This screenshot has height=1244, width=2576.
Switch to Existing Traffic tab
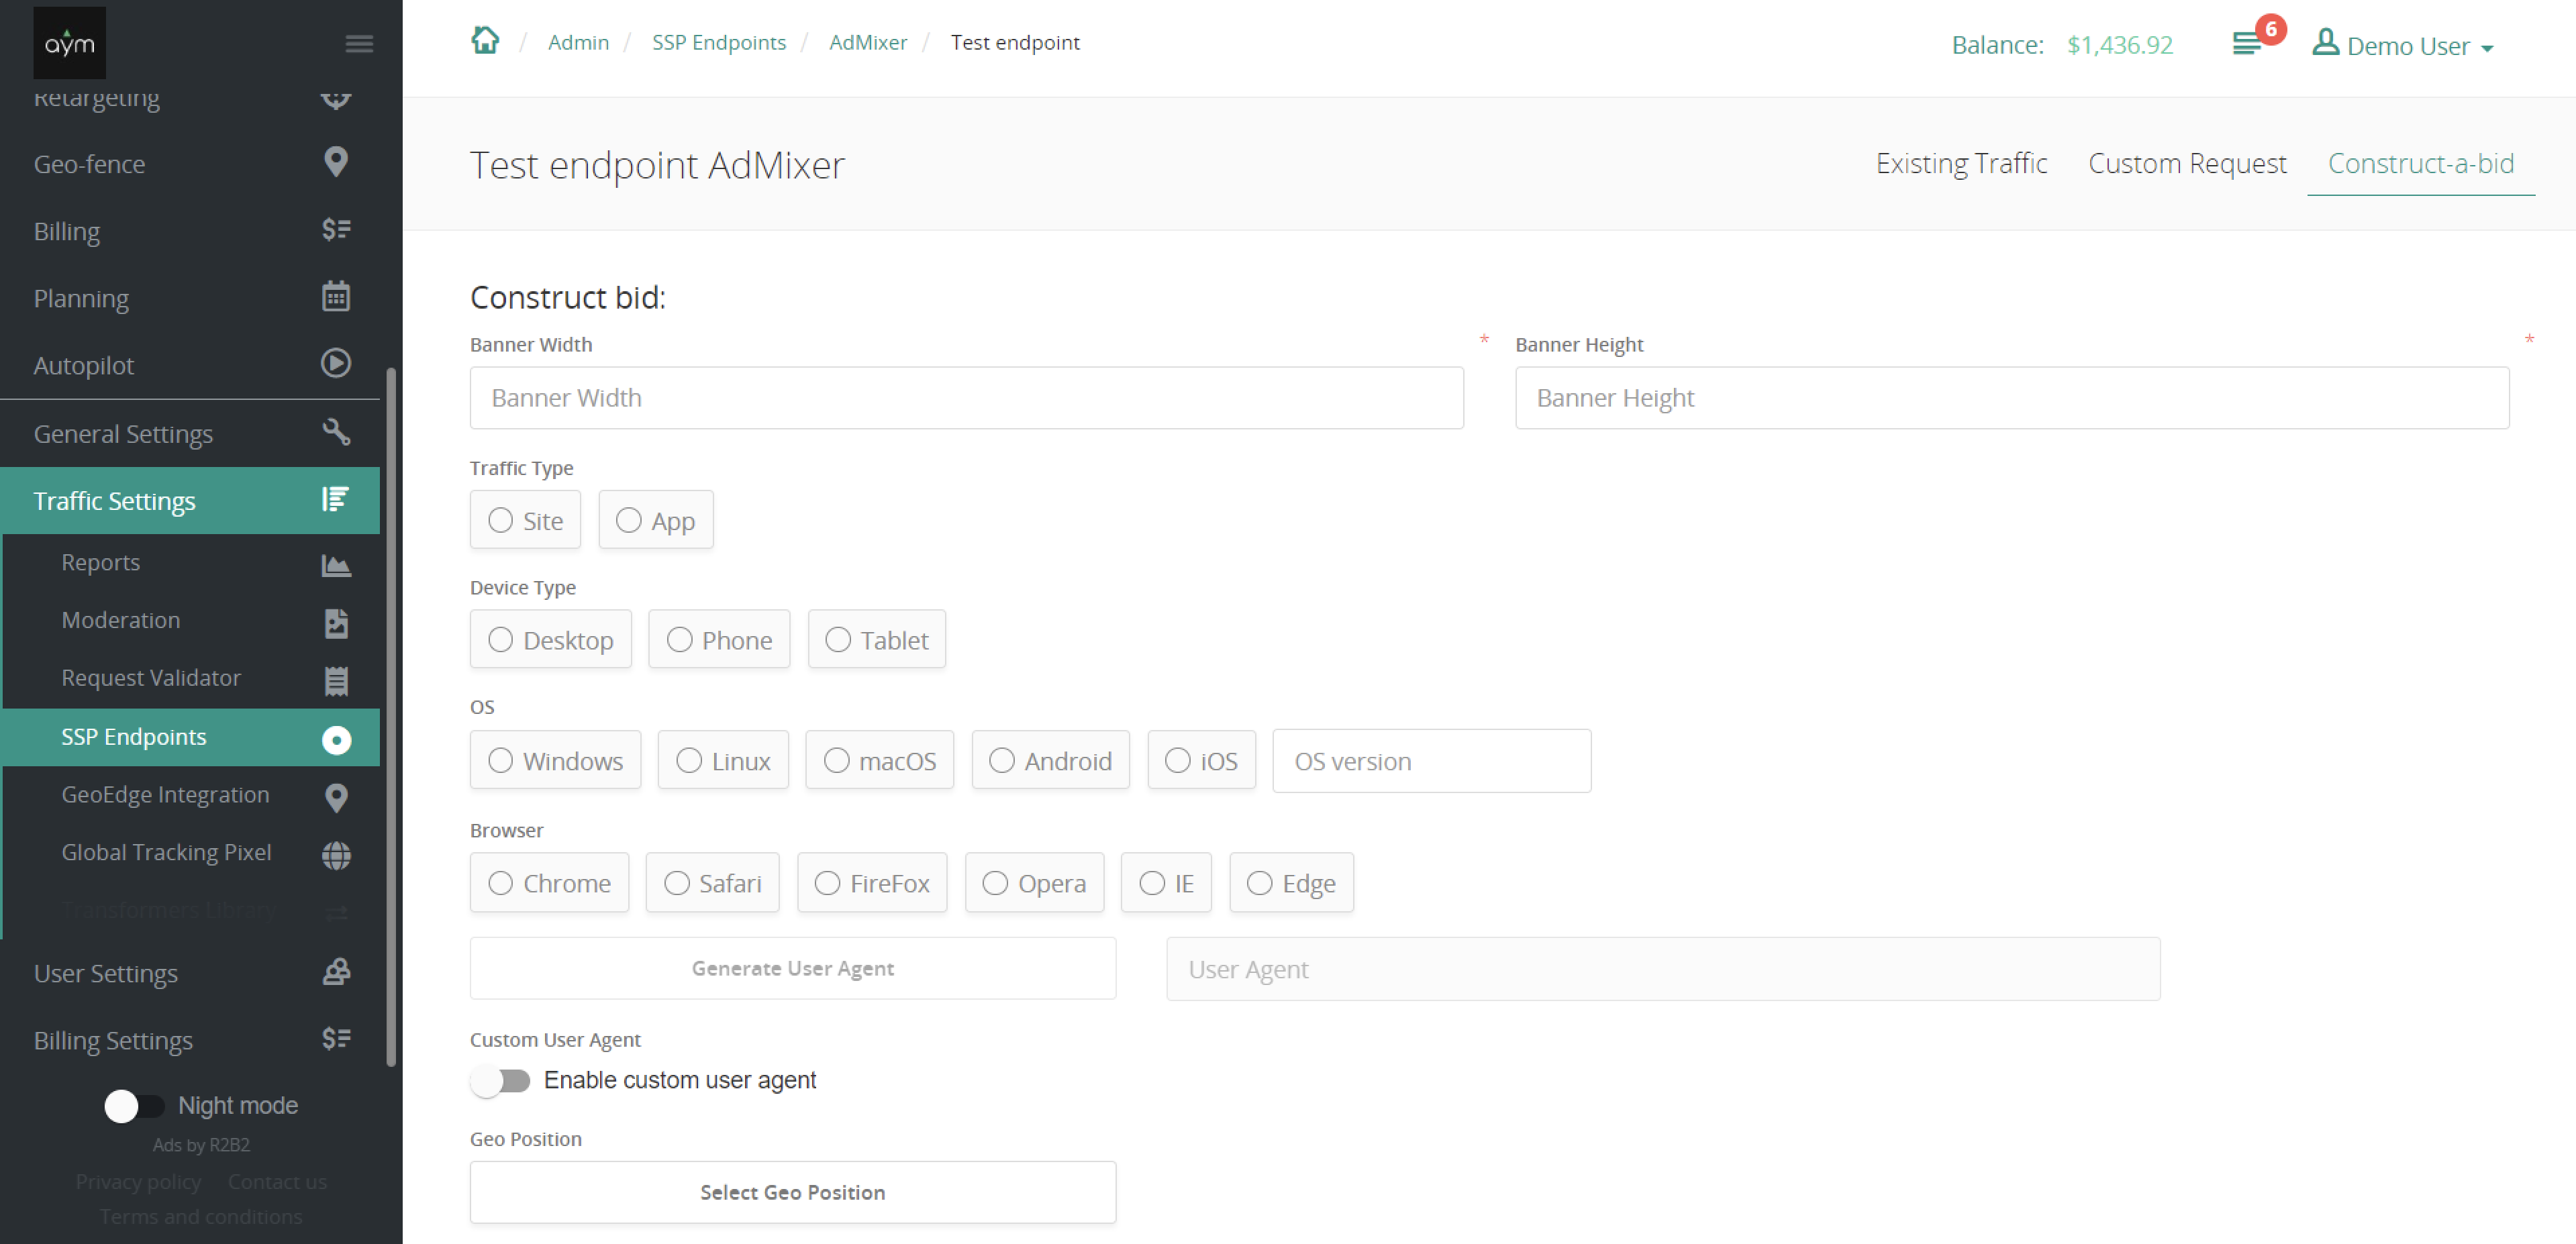pos(1961,163)
